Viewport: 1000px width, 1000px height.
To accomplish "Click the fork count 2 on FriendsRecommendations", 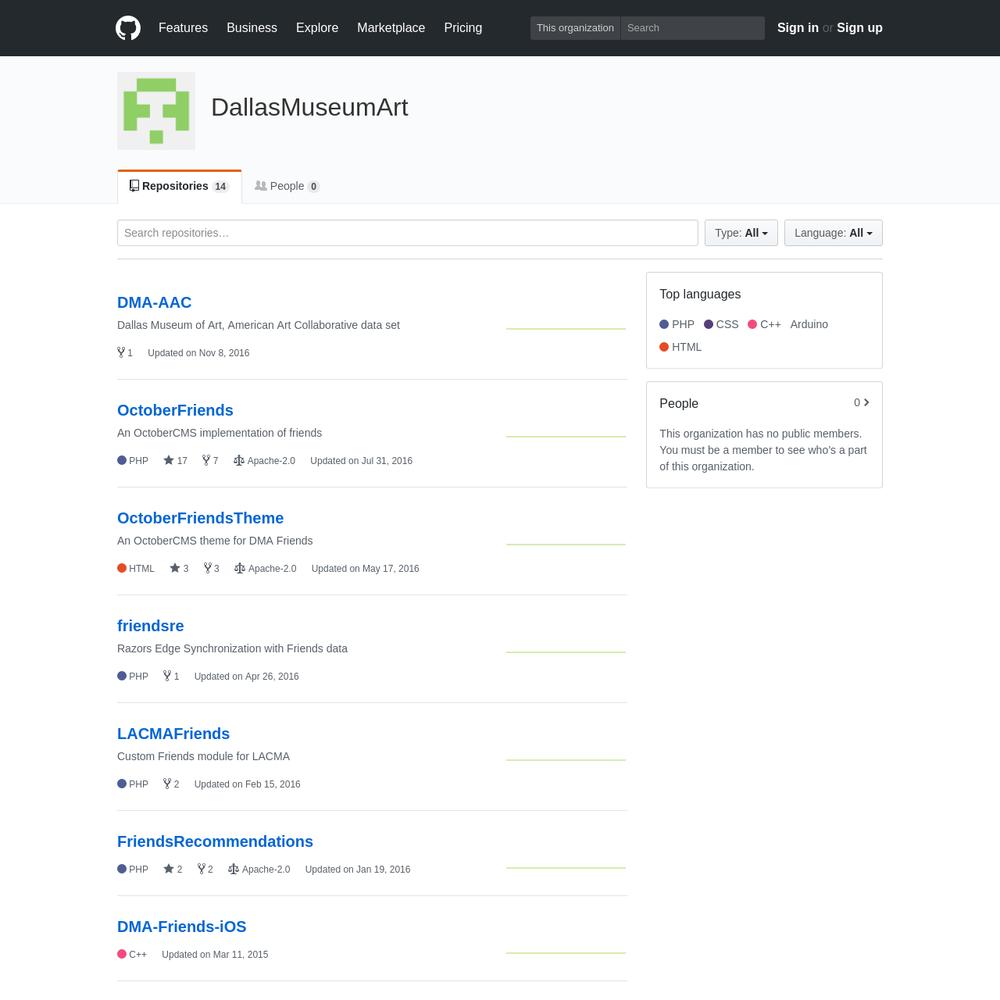I will [x=205, y=869].
